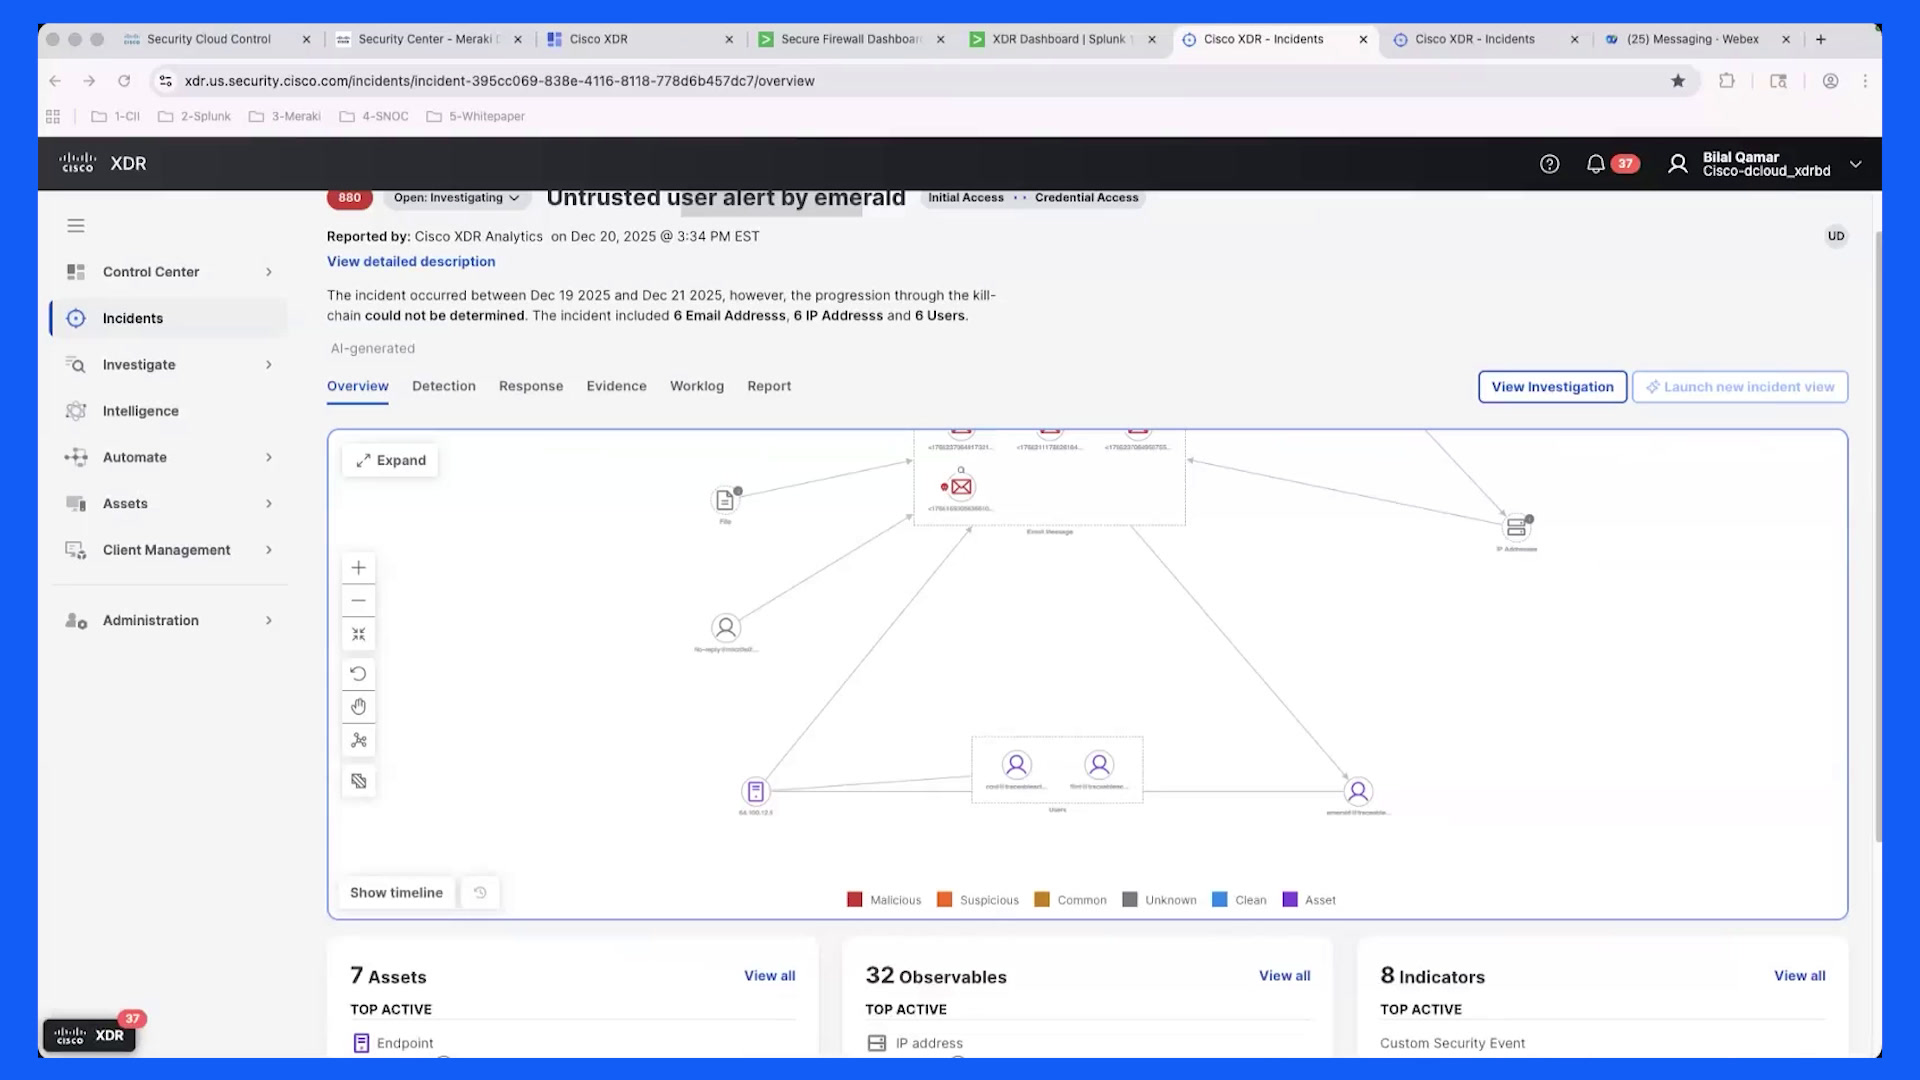Viewport: 1920px width, 1080px height.
Task: Click the graph layout nodes icon
Action: pos(358,740)
